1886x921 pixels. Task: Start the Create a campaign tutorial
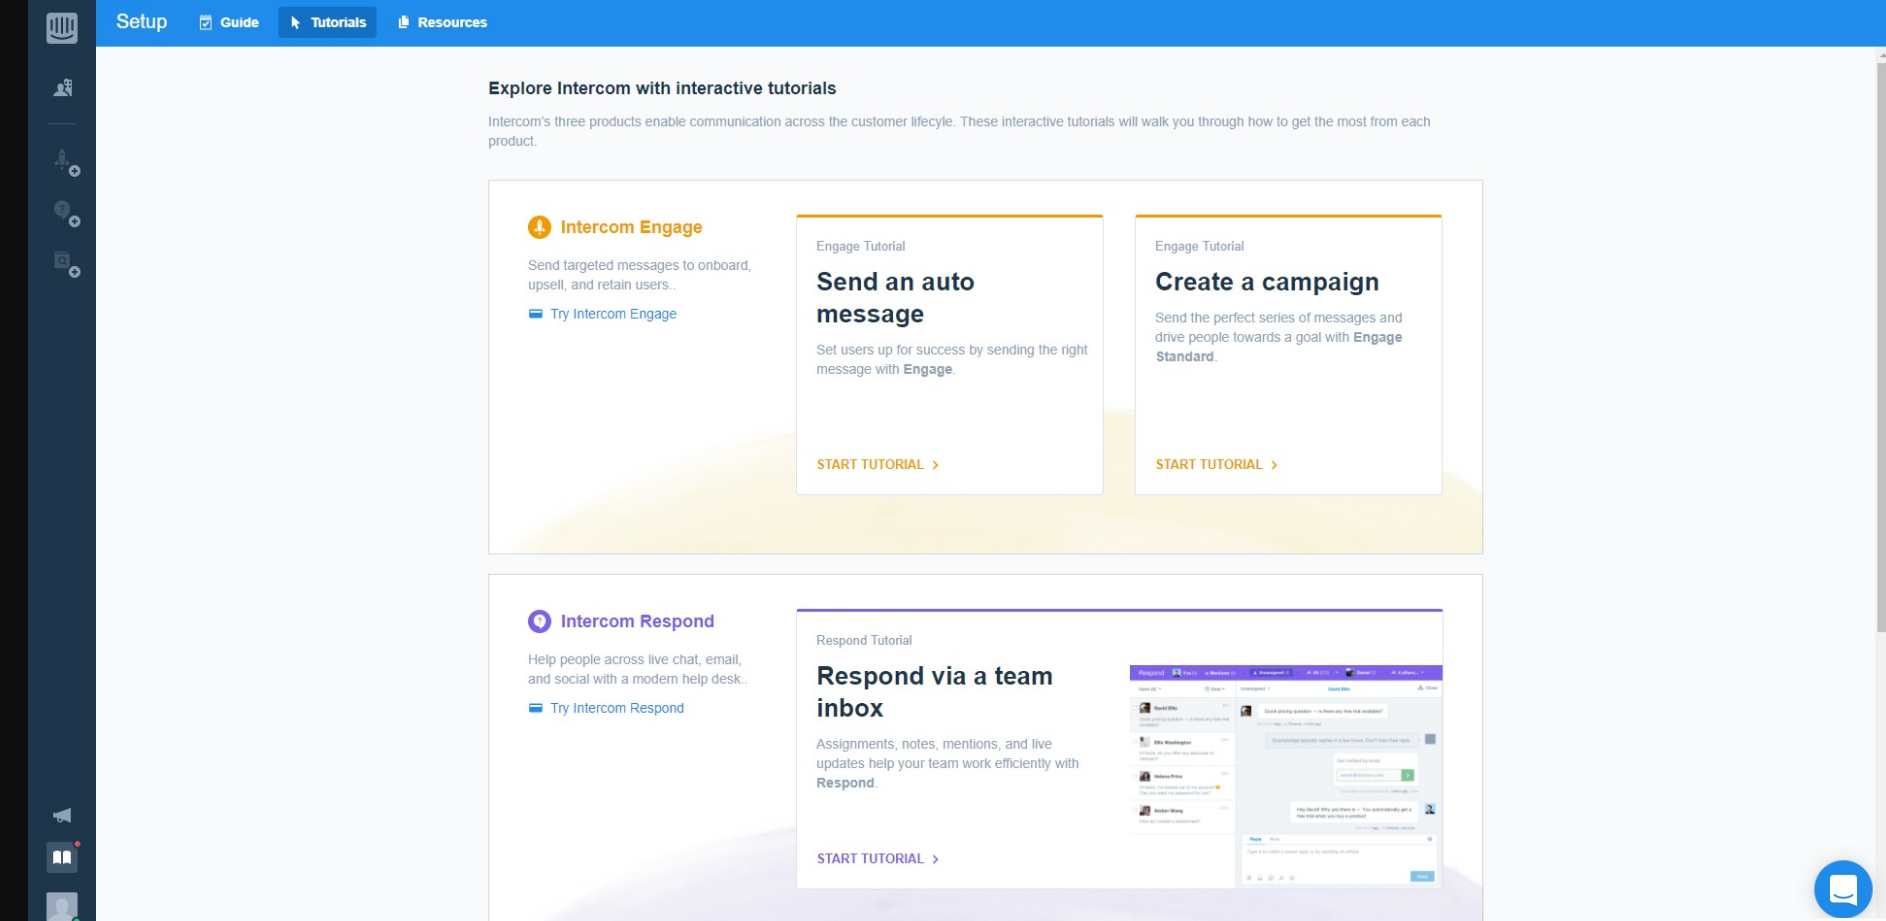pos(1216,464)
